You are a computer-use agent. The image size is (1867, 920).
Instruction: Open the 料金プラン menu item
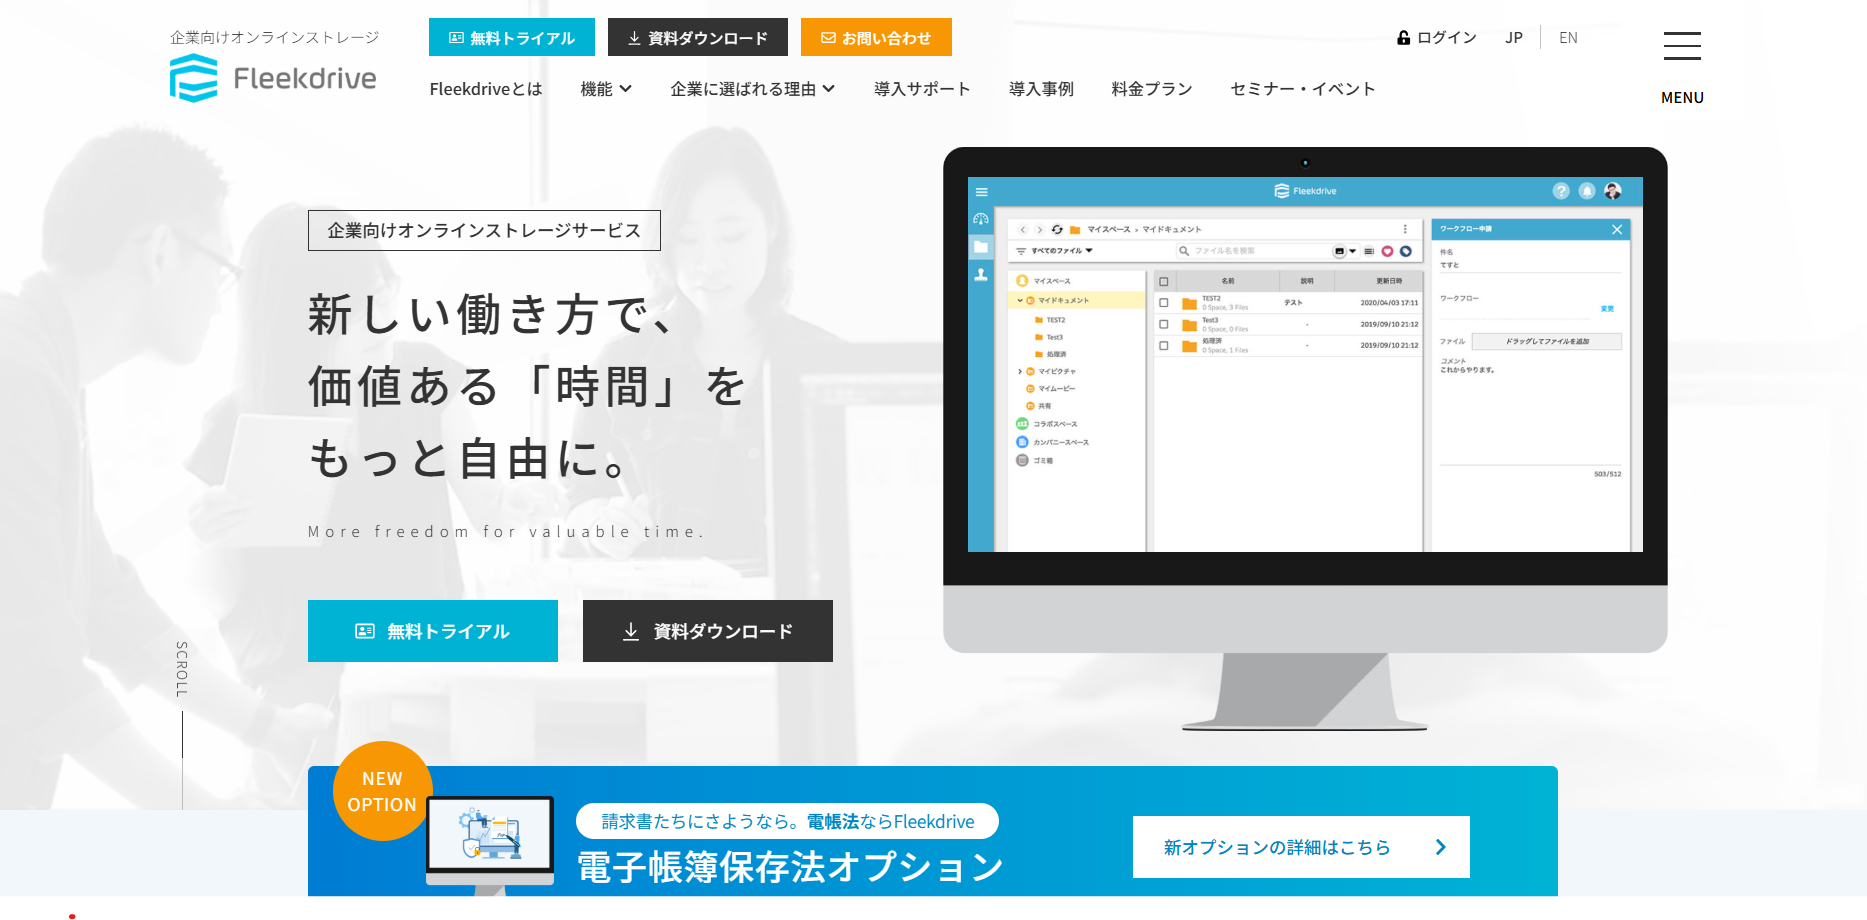(1152, 89)
